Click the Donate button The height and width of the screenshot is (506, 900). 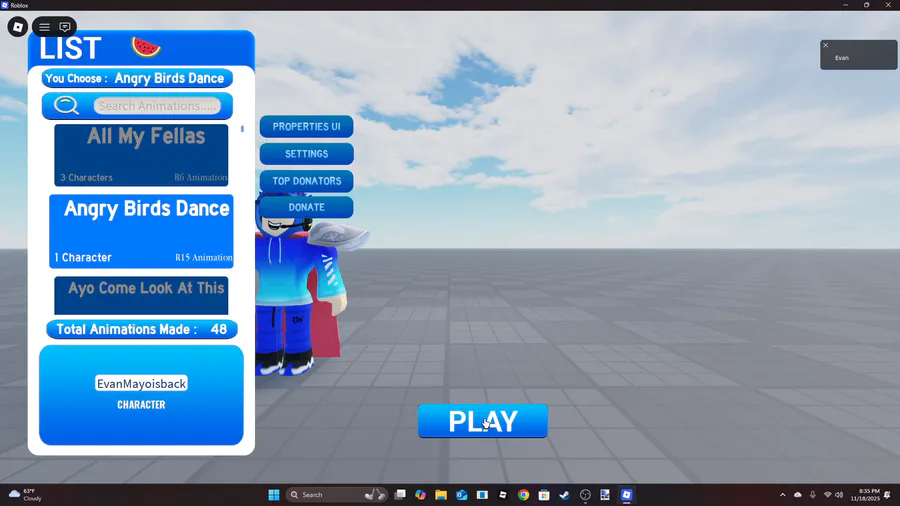pos(307,207)
